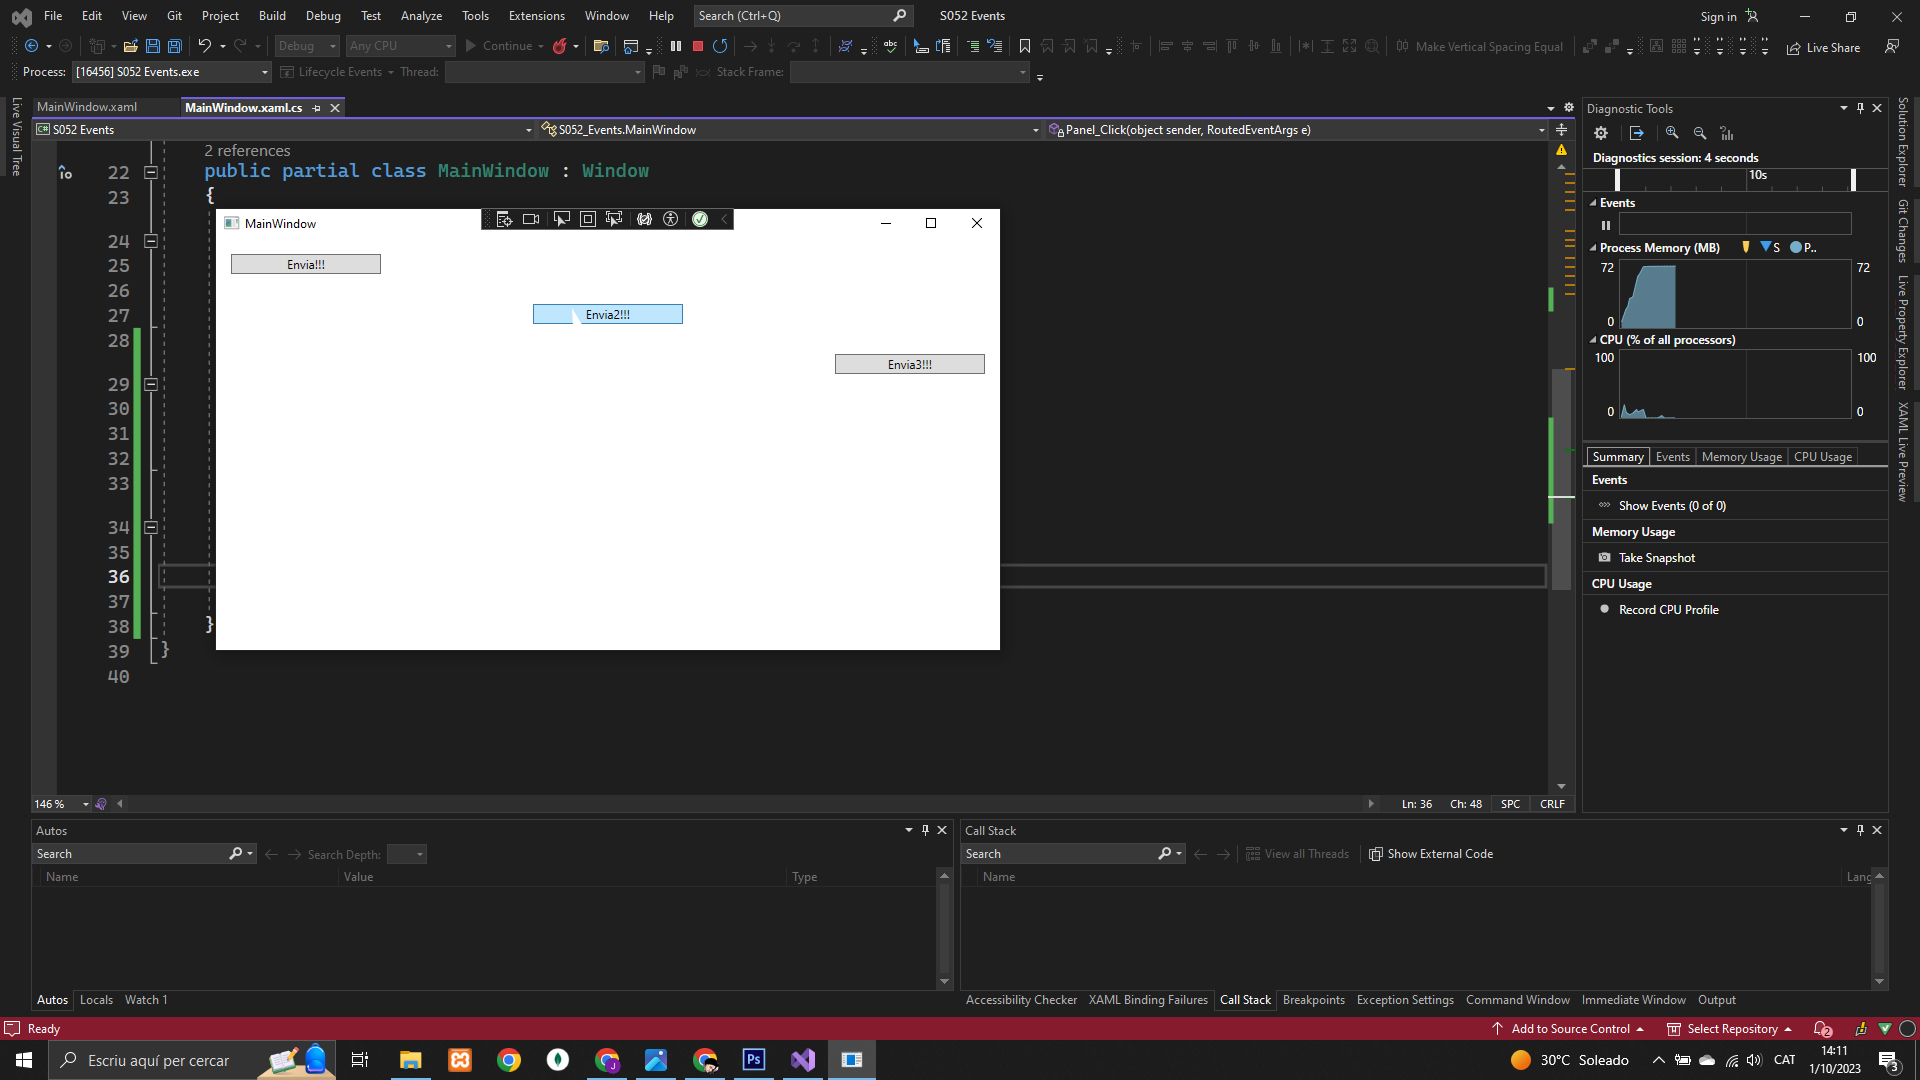Click the Hot Reload flame icon
The width and height of the screenshot is (1920, 1080).
pyautogui.click(x=560, y=46)
